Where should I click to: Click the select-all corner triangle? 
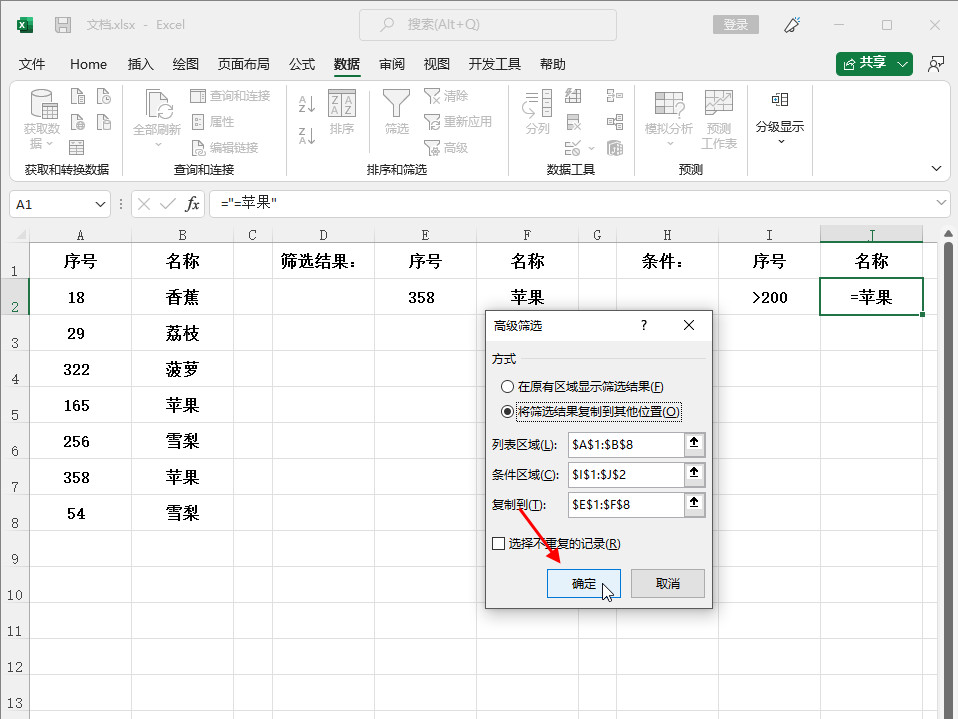coord(20,235)
